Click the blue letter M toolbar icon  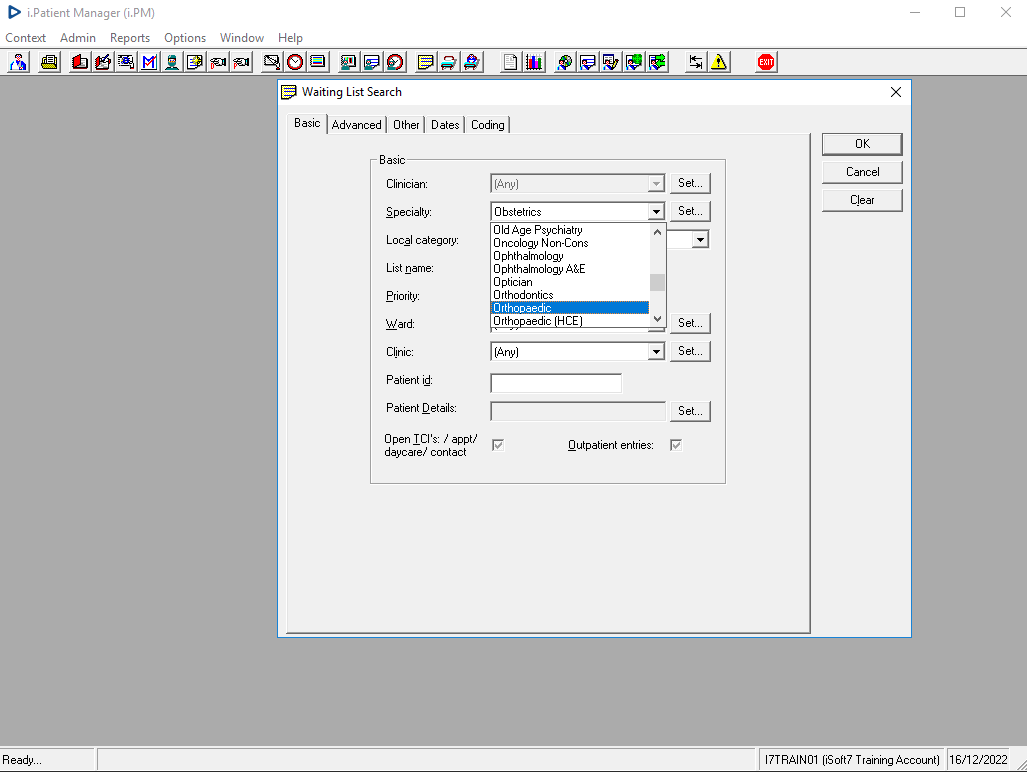pos(149,62)
